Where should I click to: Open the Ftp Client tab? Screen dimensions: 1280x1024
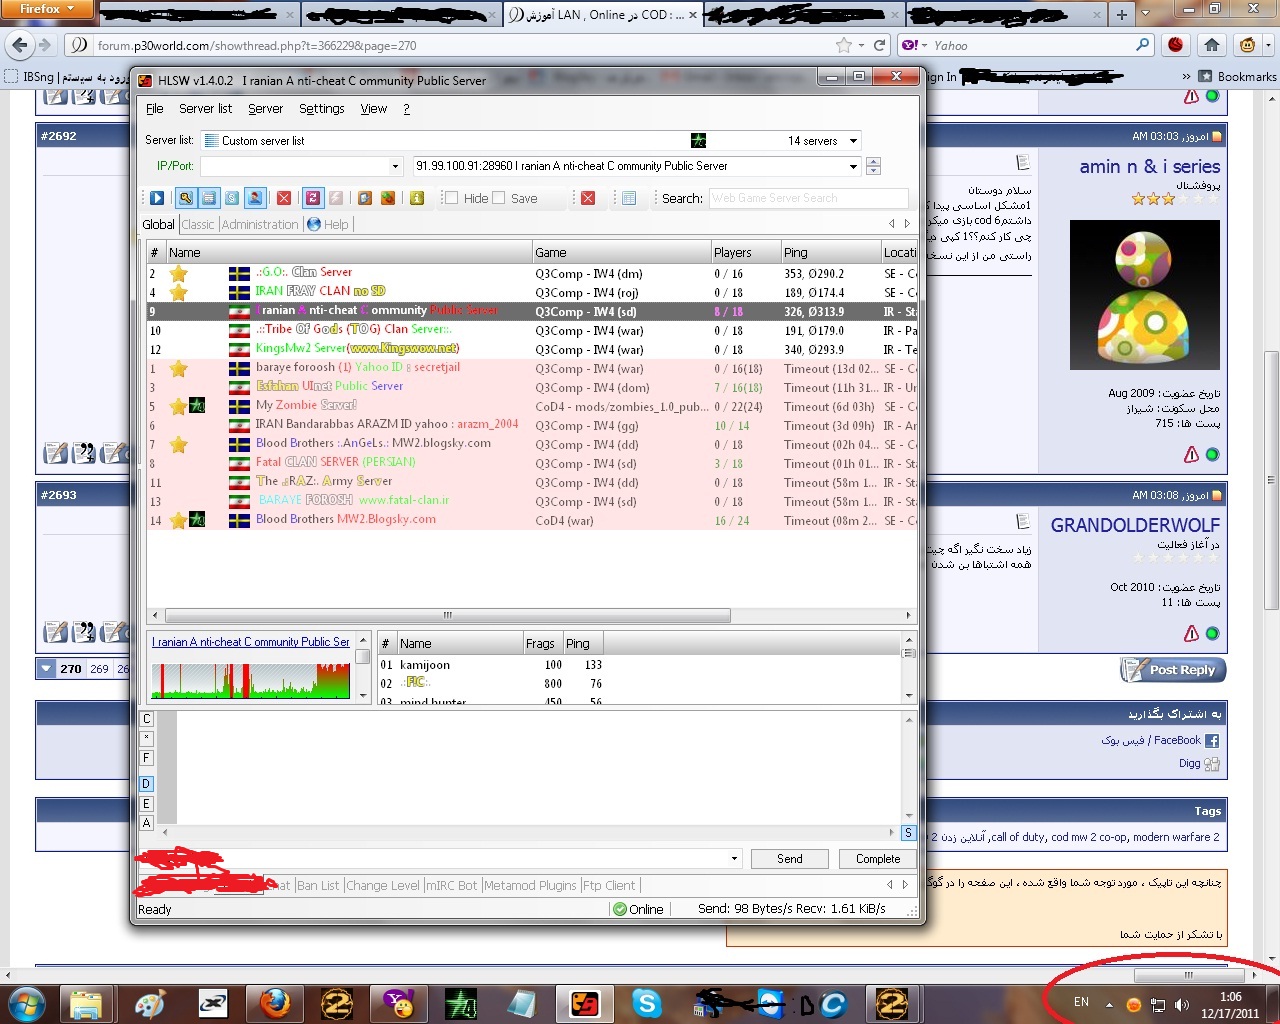coord(609,885)
